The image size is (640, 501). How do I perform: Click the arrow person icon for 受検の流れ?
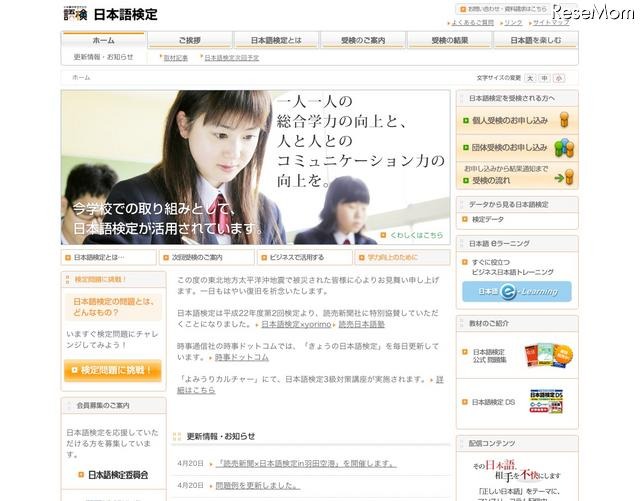pos(565,177)
